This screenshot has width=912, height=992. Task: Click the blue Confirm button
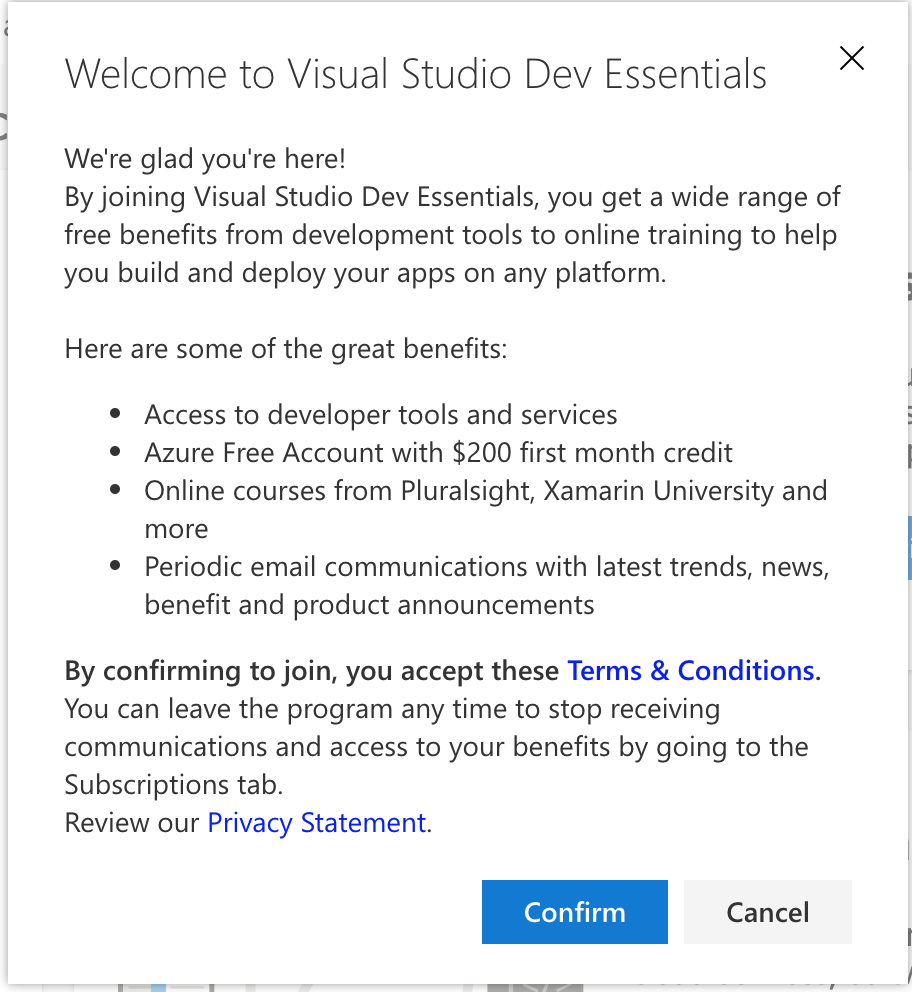click(x=574, y=912)
